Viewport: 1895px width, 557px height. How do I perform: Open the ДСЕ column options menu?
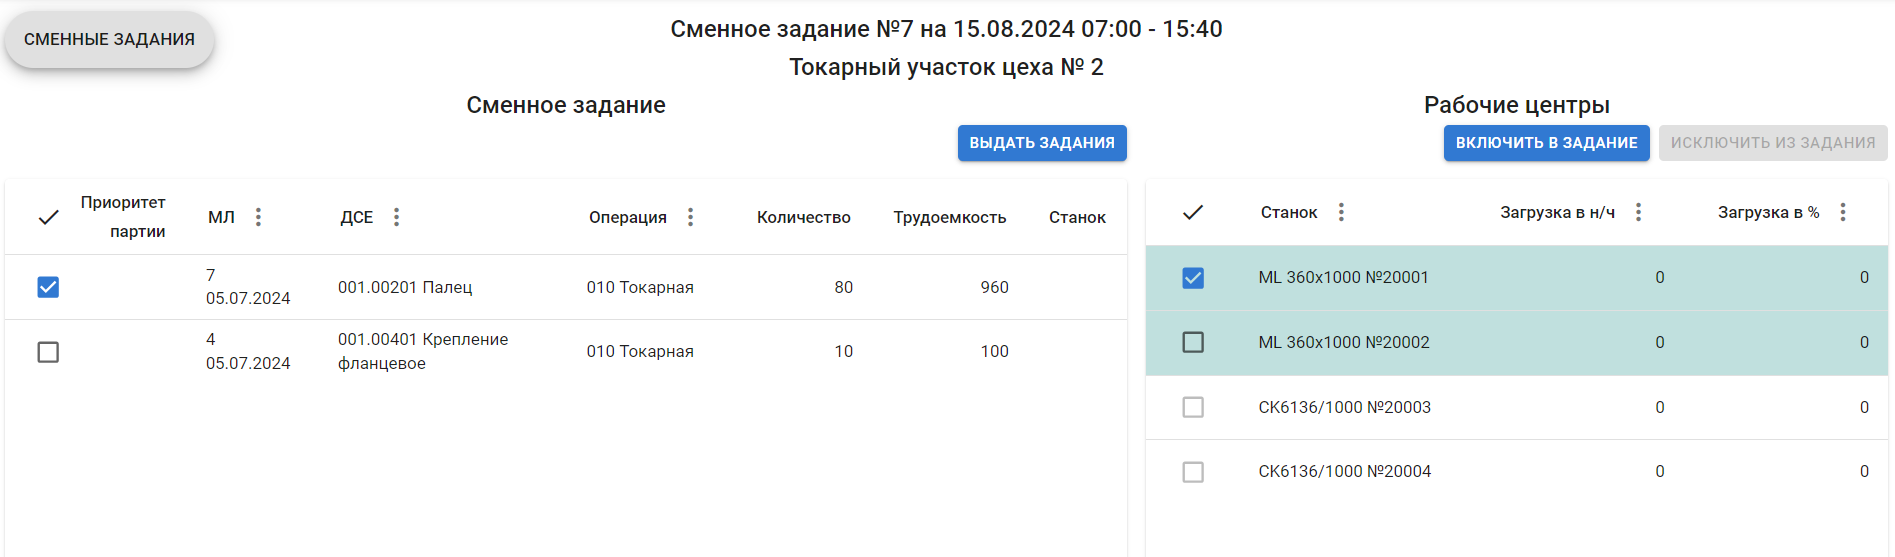[x=396, y=217]
